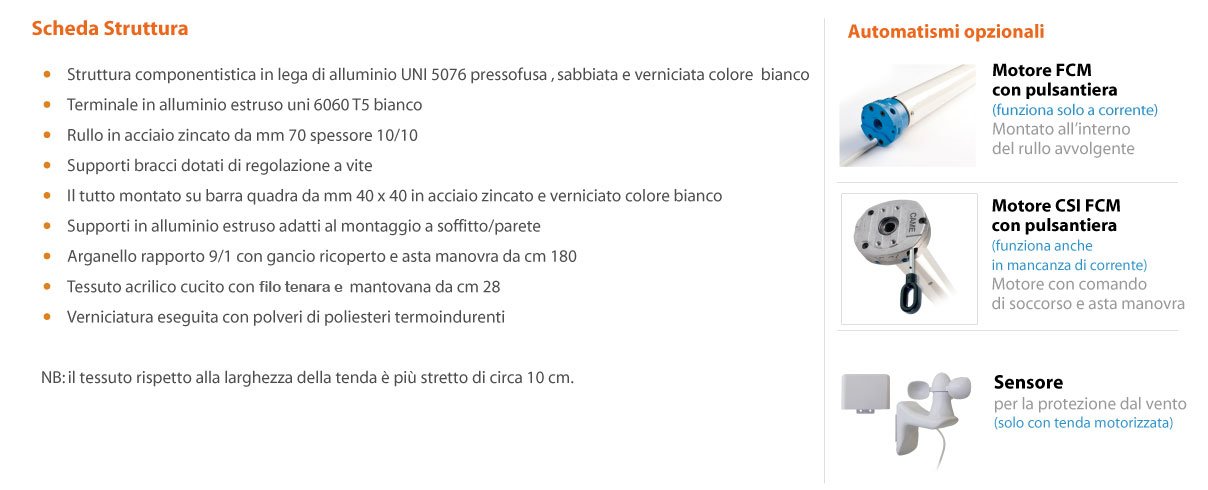Select the Scheda Struttura heading
Screen dimensions: 1208x490
(x=110, y=29)
